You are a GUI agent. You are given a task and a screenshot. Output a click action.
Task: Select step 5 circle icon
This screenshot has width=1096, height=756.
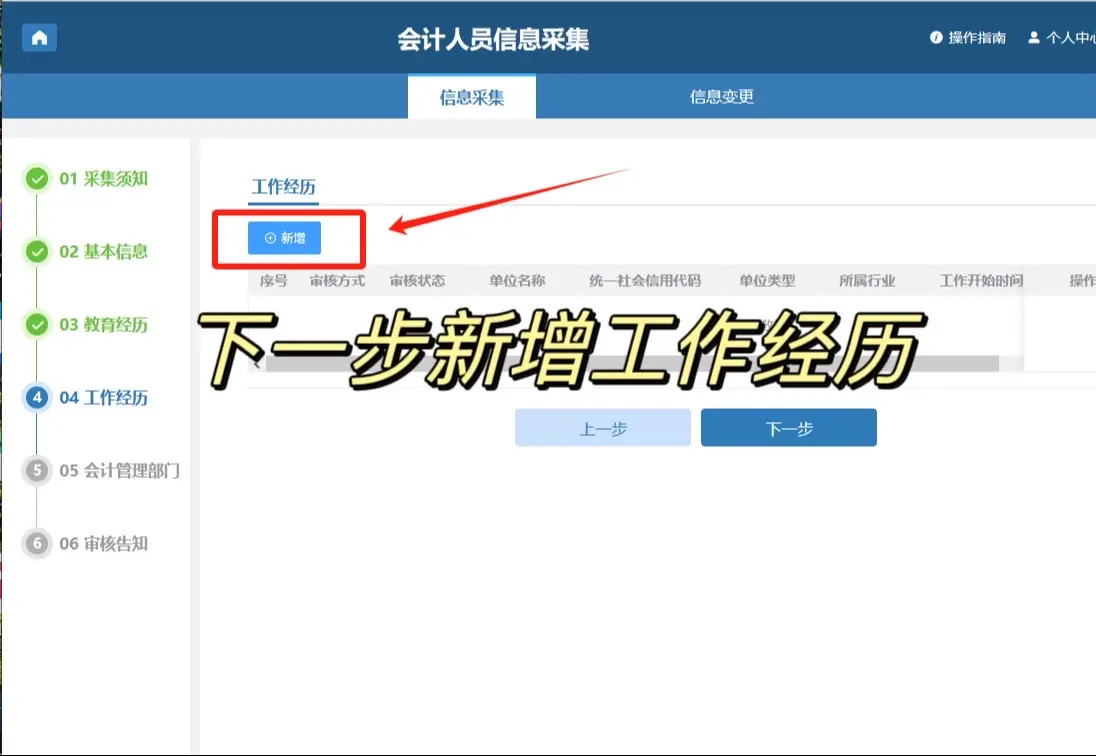[37, 470]
